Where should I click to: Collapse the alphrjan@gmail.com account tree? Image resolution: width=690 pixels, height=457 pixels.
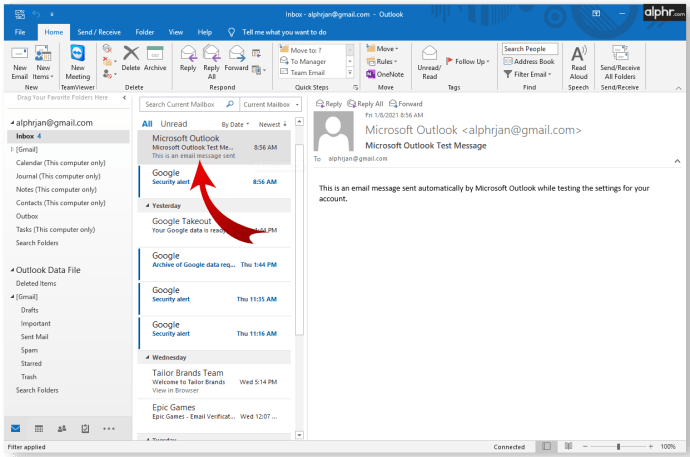tap(12, 123)
